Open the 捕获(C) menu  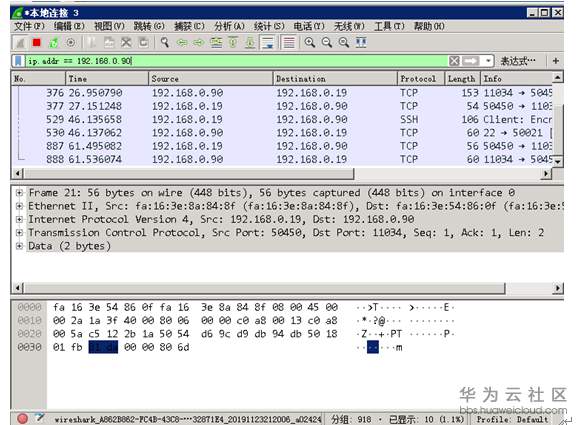click(x=189, y=26)
